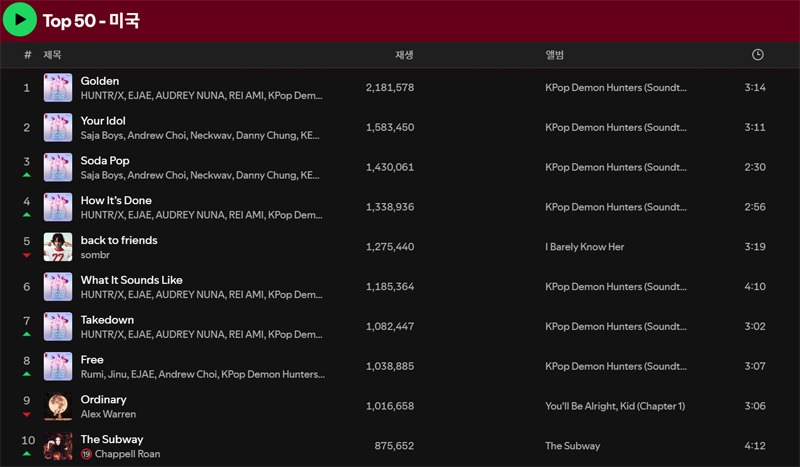Click duration 3:14 on Golden row
Image resolution: width=800 pixels, height=467 pixels.
755,87
